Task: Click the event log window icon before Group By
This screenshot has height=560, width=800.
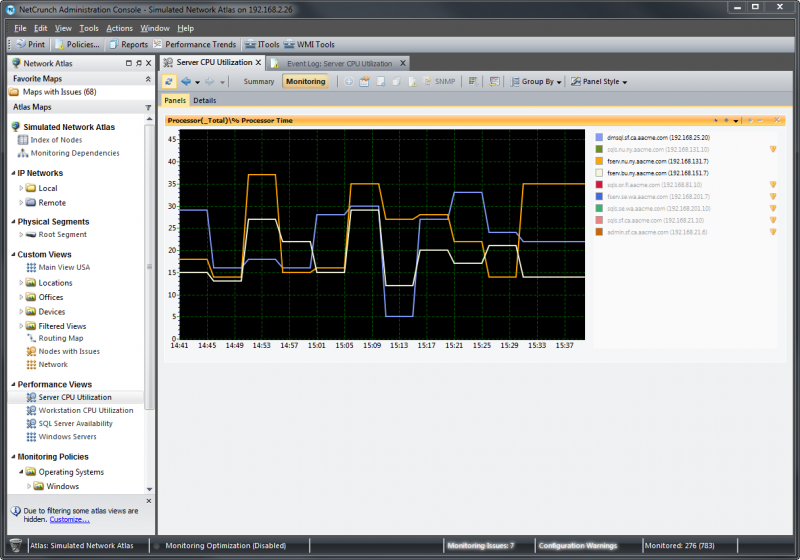Action: click(494, 82)
